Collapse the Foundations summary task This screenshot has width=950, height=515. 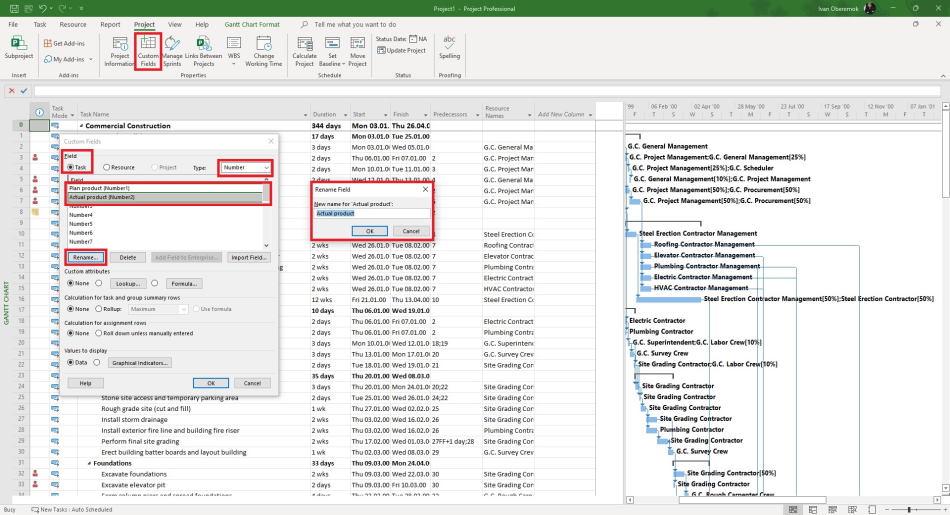point(89,464)
